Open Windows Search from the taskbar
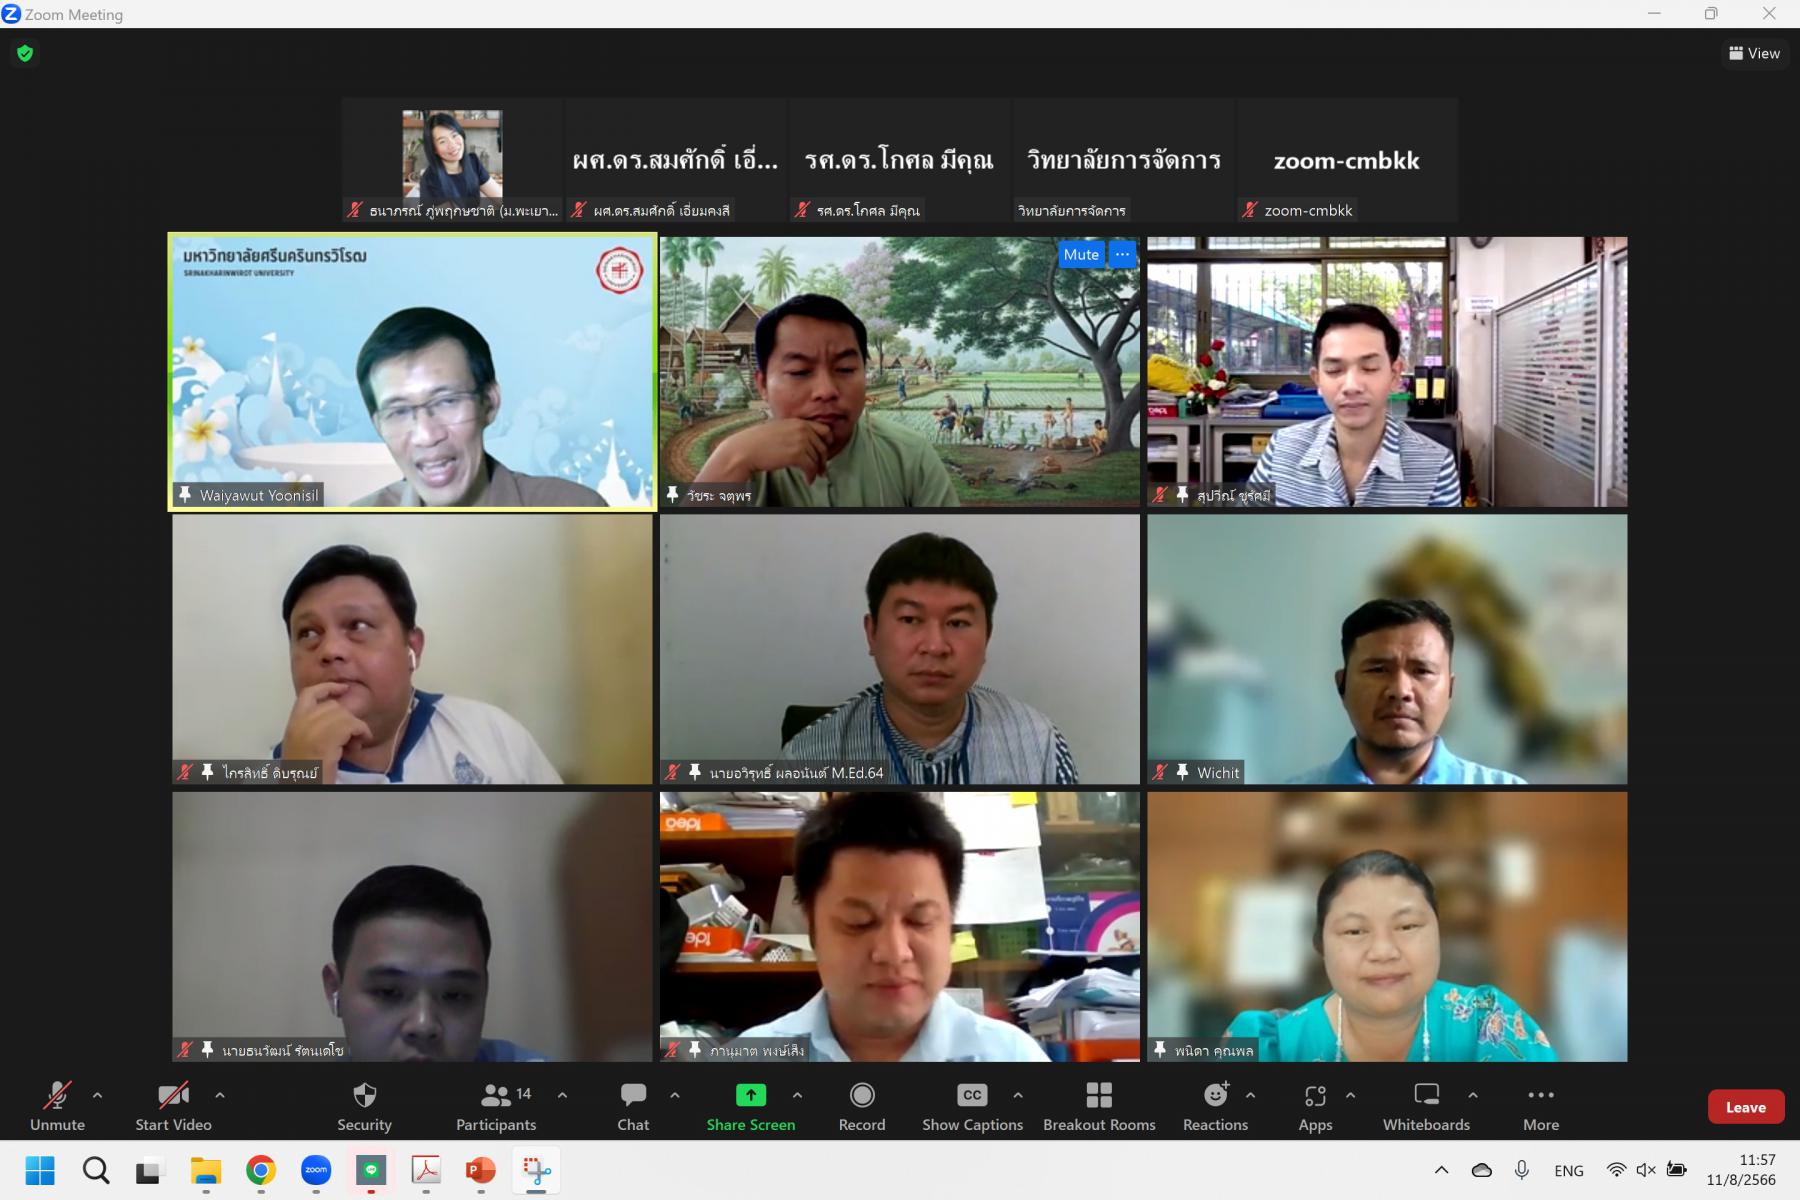 [96, 1170]
